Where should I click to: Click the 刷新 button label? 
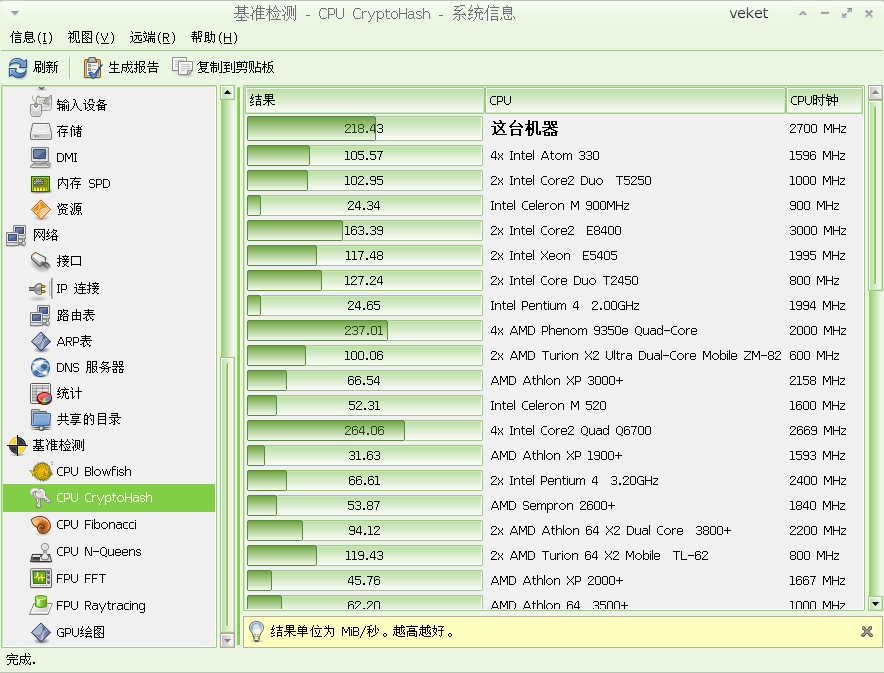click(46, 67)
